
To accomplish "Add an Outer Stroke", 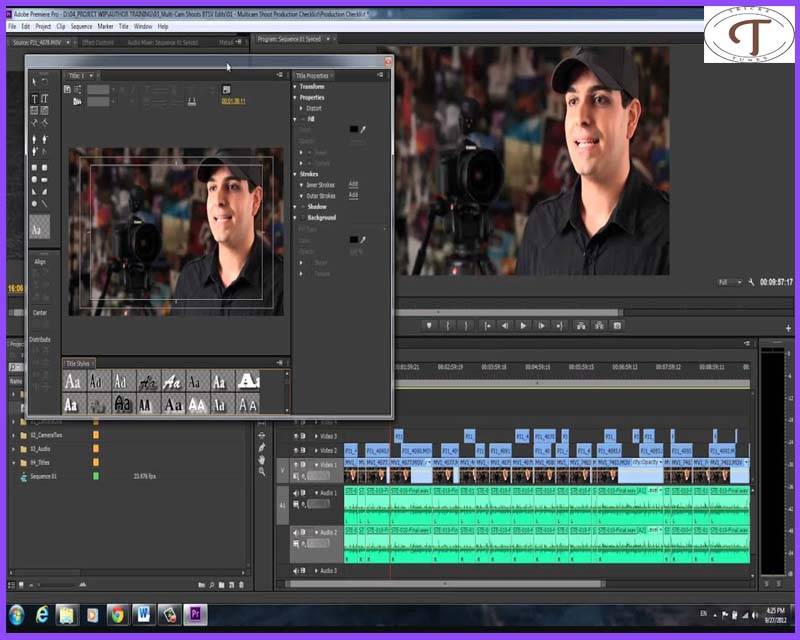I will (x=353, y=195).
